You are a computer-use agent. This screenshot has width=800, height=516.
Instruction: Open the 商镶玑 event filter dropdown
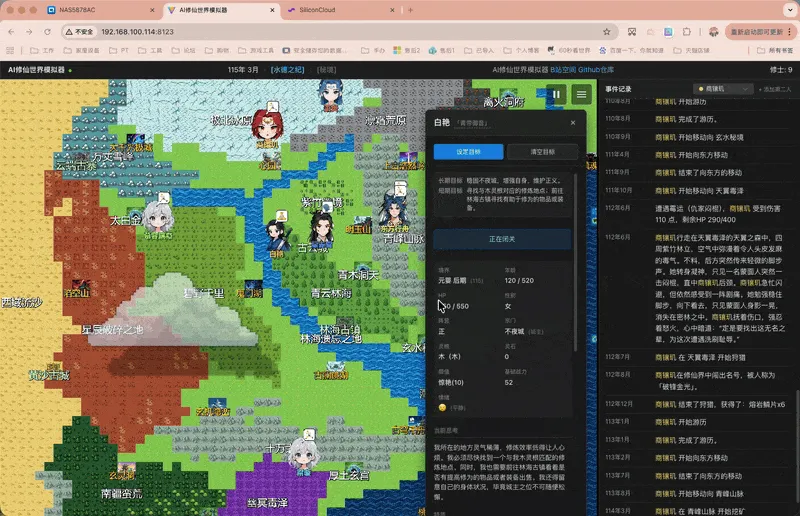coord(726,89)
